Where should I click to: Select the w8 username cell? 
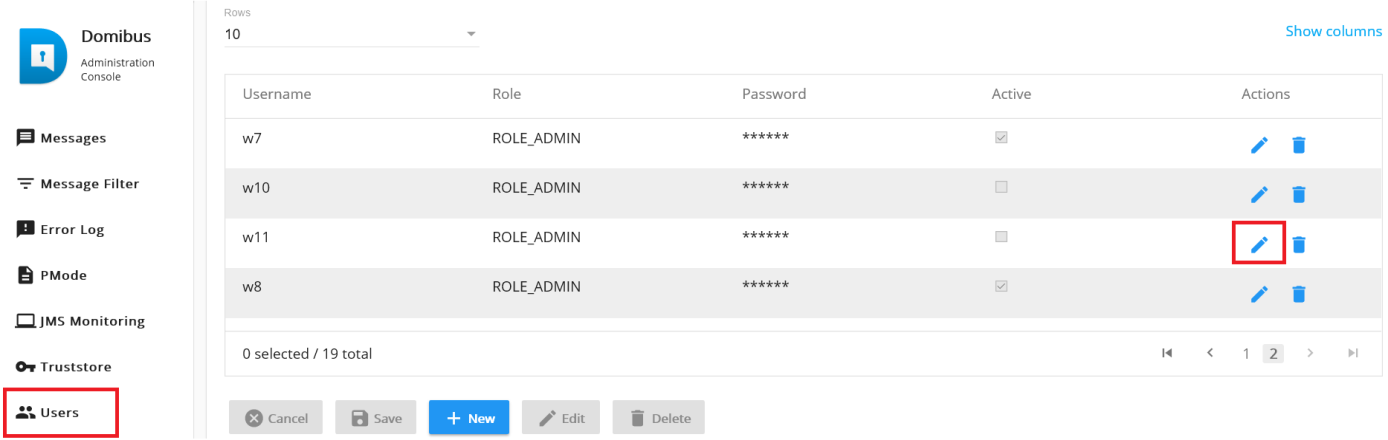(252, 287)
